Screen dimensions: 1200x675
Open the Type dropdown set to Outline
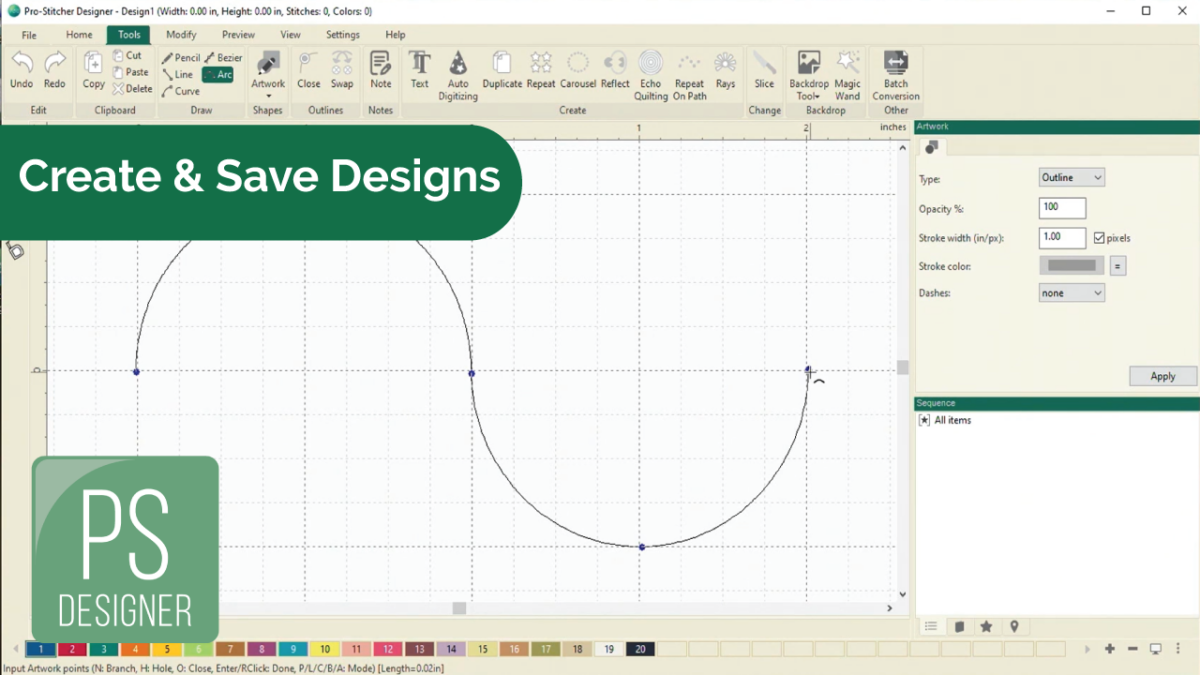coord(1071,177)
